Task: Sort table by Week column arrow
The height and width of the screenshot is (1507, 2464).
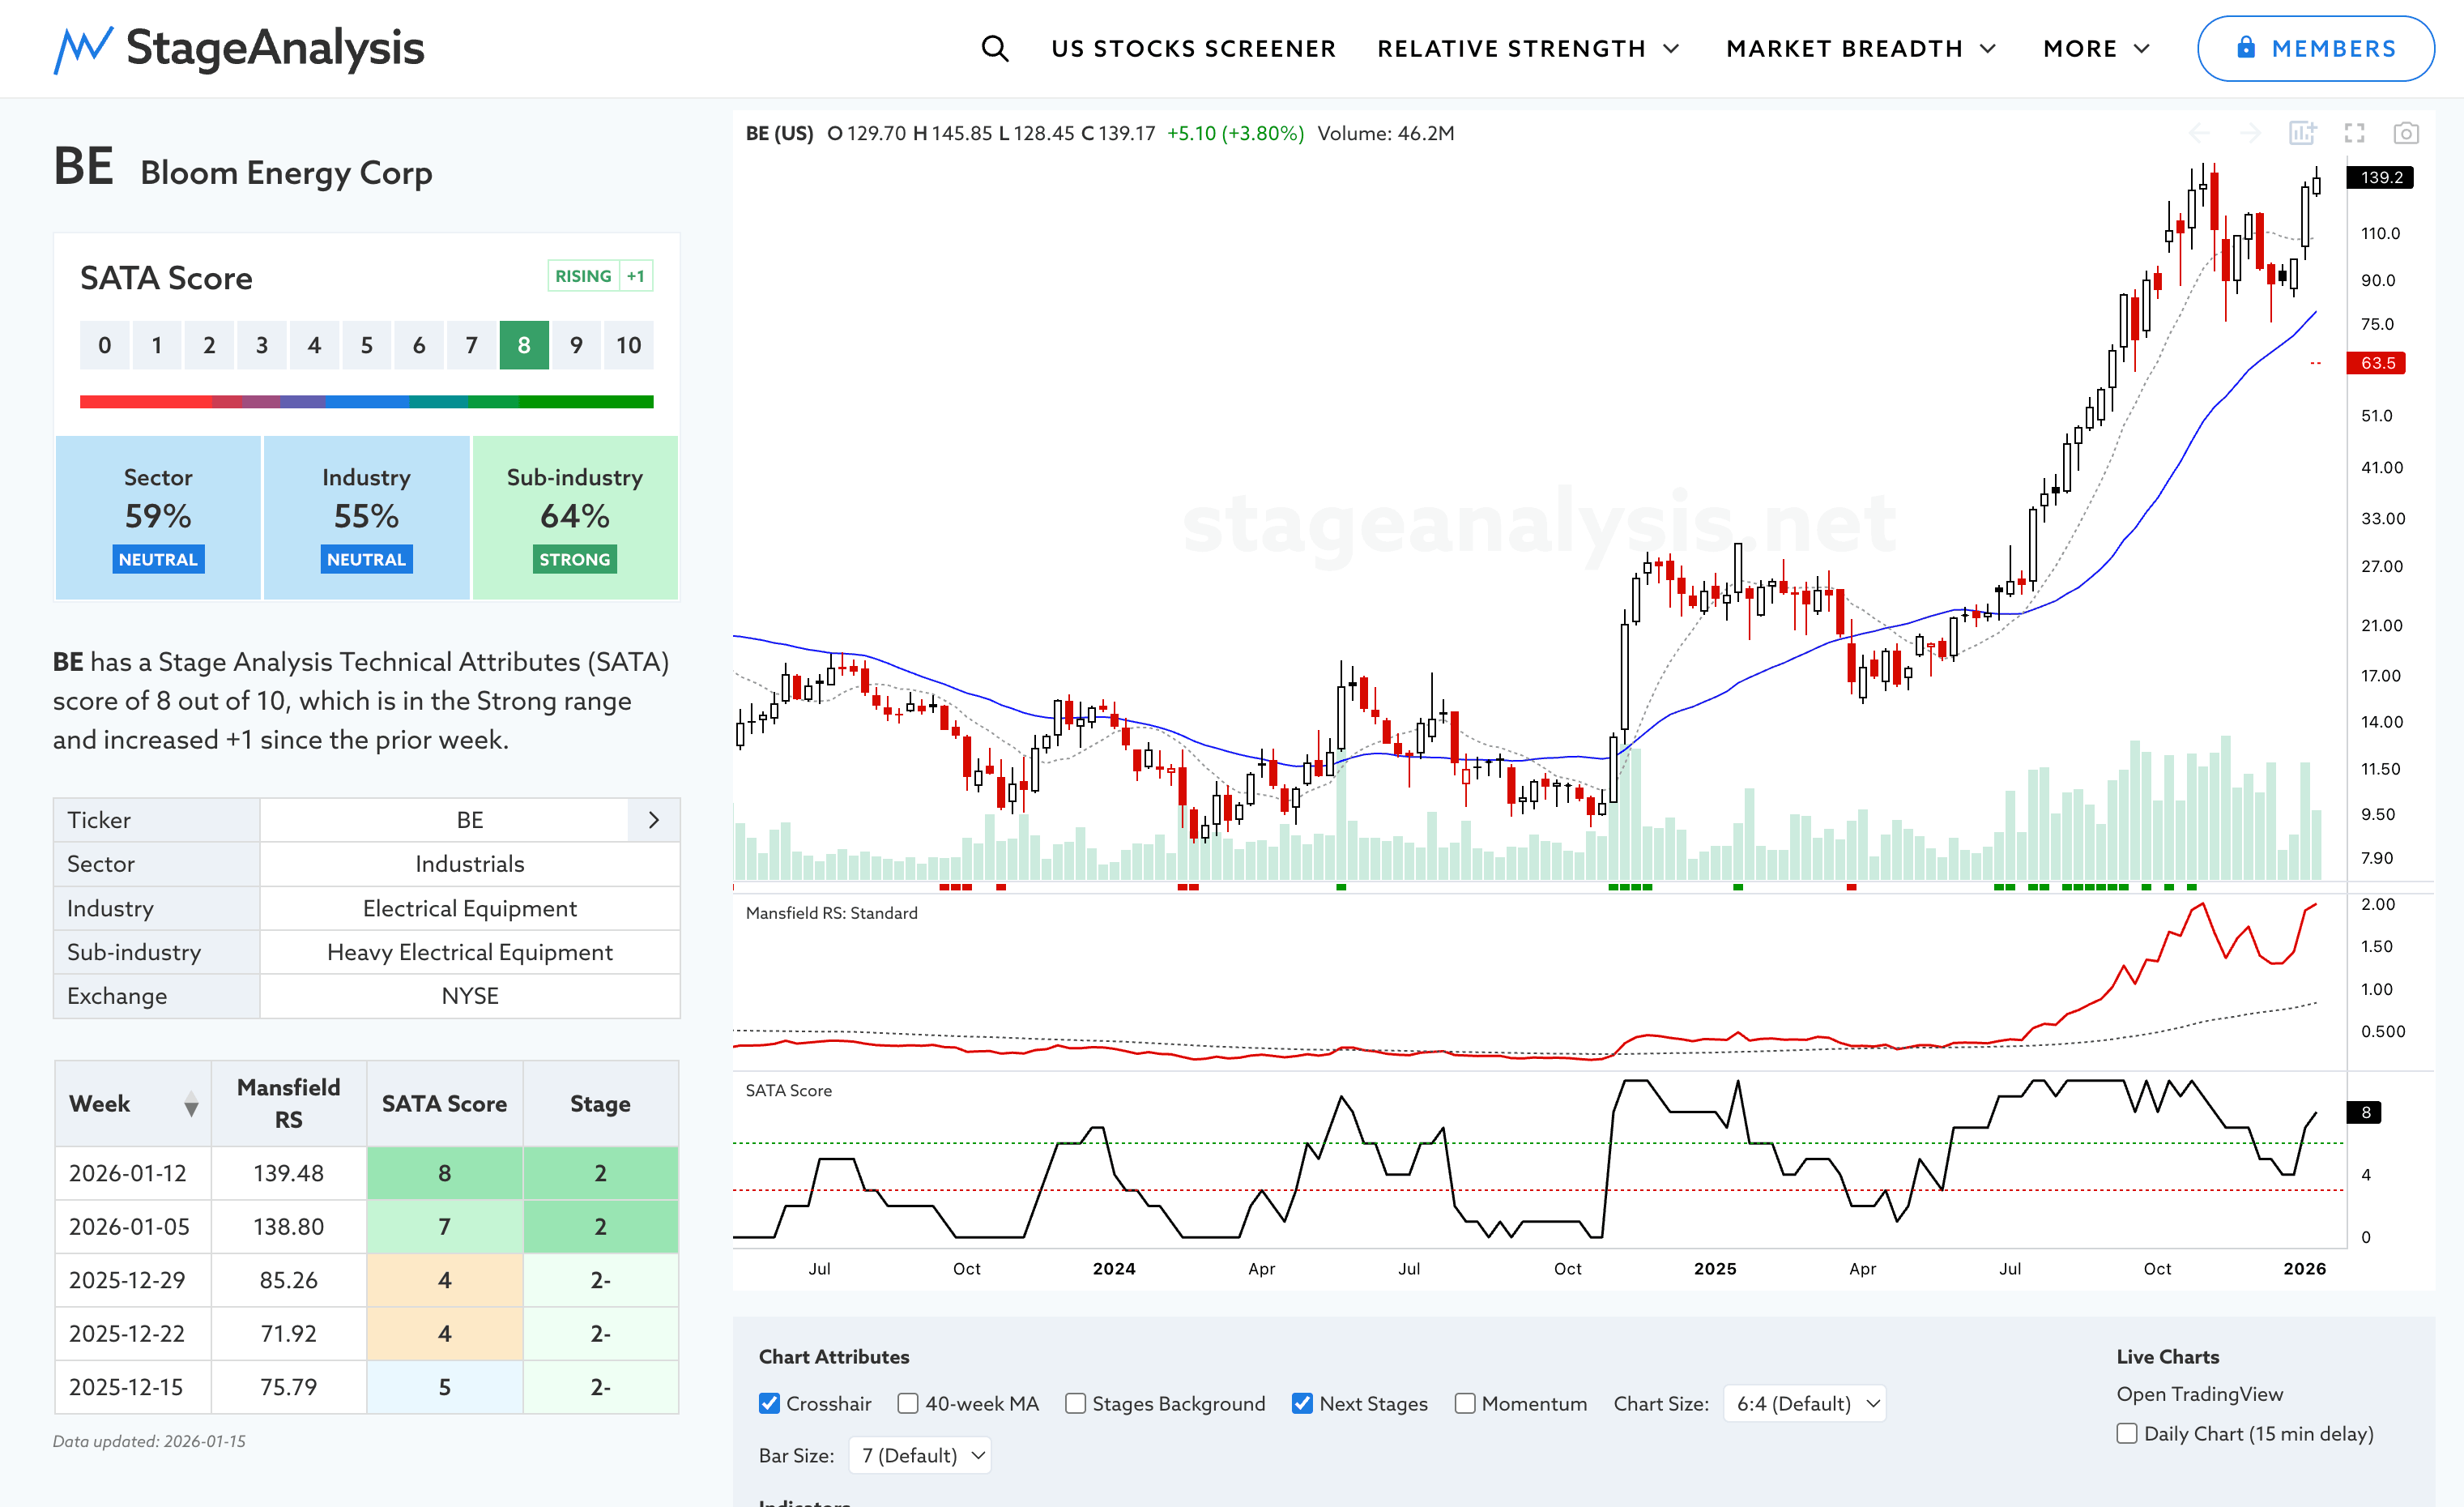Action: pos(191,1105)
